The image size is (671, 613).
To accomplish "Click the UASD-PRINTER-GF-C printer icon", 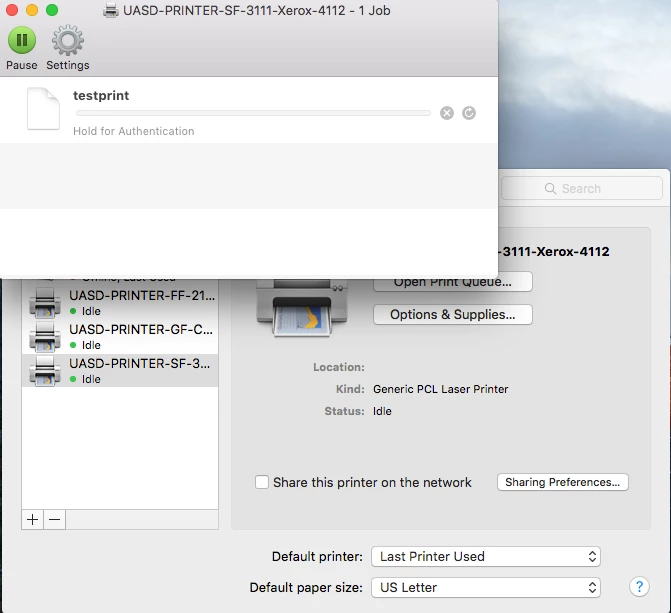I will point(45,337).
